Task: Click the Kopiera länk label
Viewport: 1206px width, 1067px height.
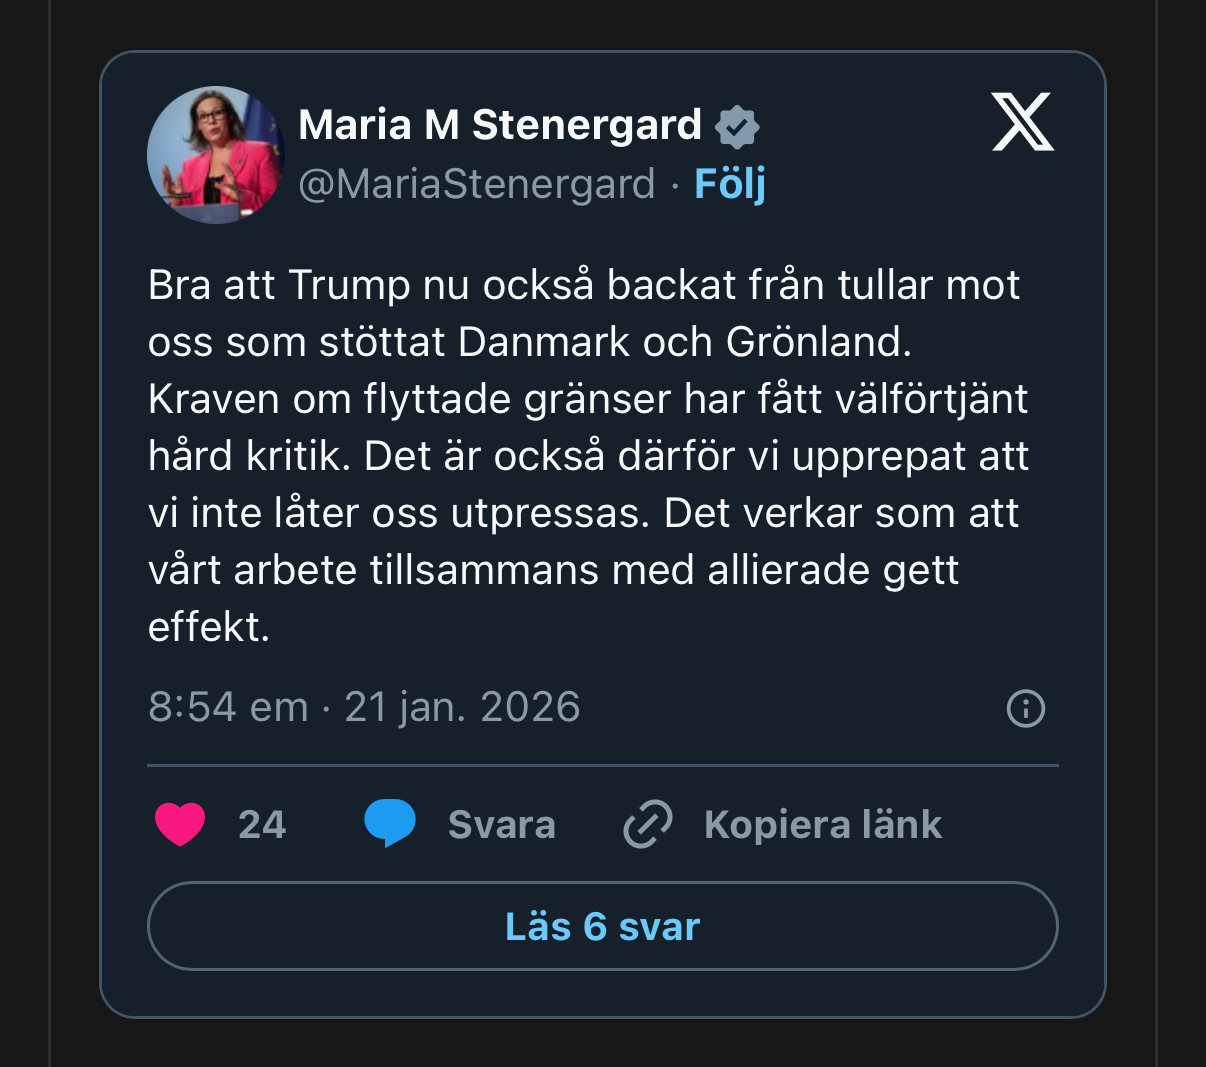Action: tap(822, 825)
